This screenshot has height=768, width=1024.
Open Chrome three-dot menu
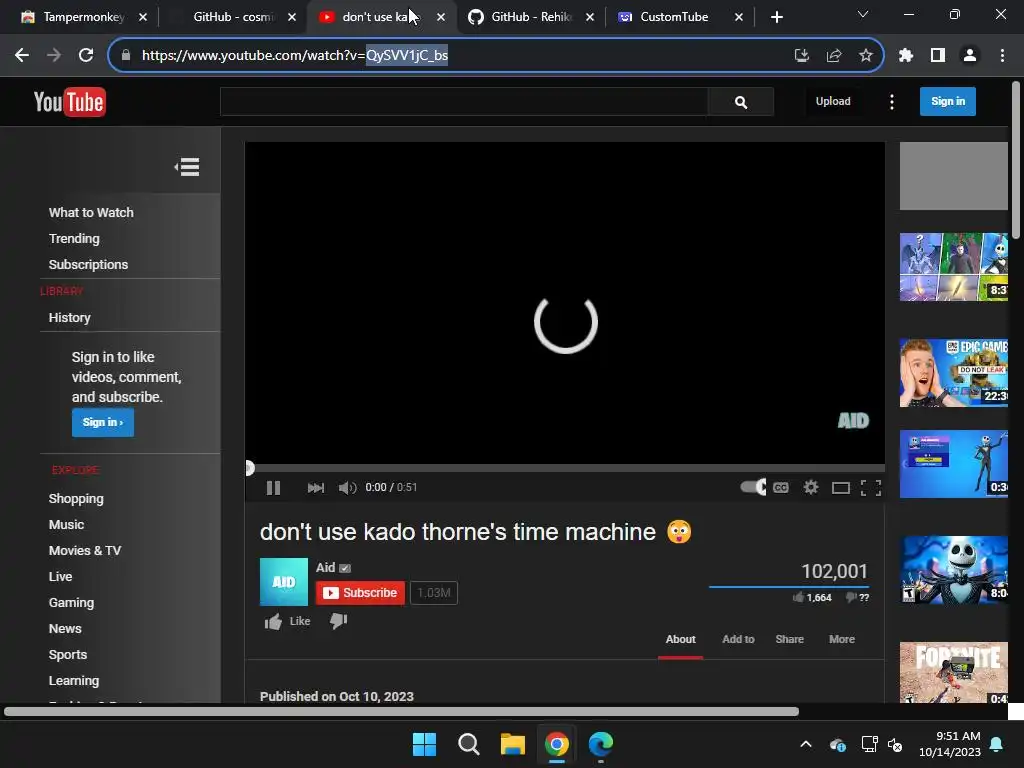click(x=1002, y=56)
